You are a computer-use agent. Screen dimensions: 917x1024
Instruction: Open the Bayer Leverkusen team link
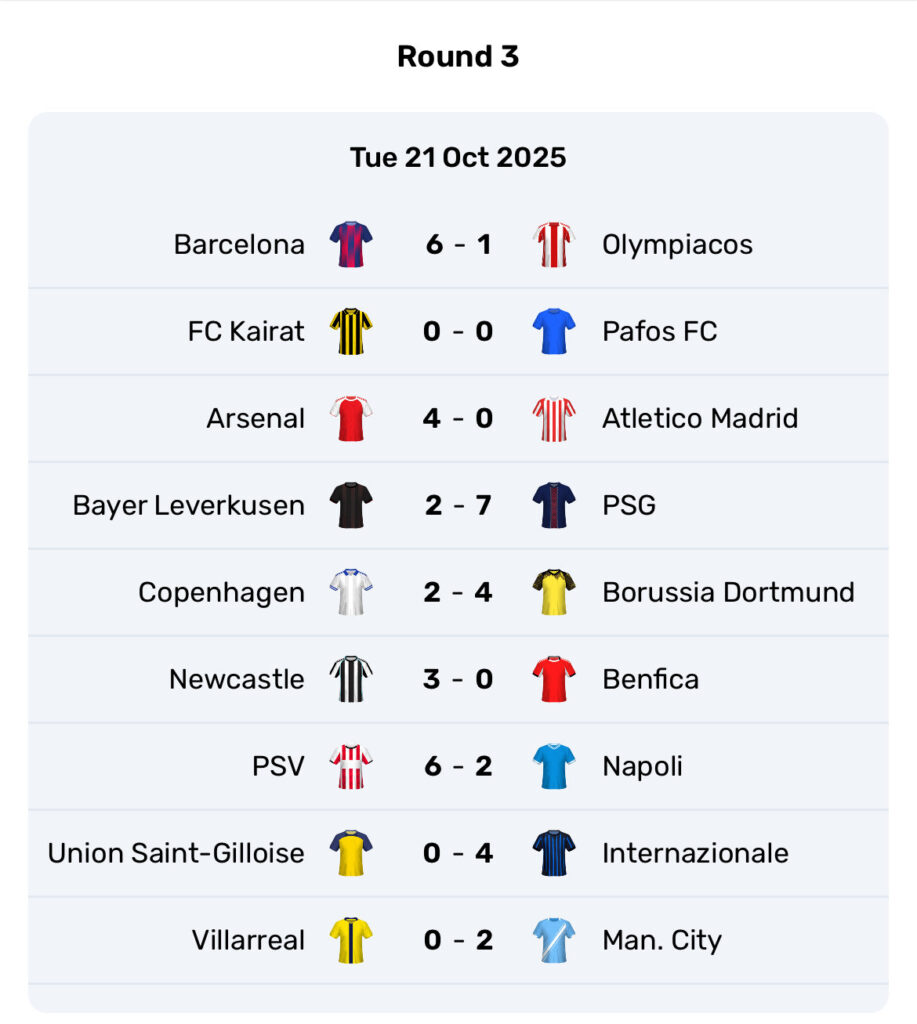(188, 505)
